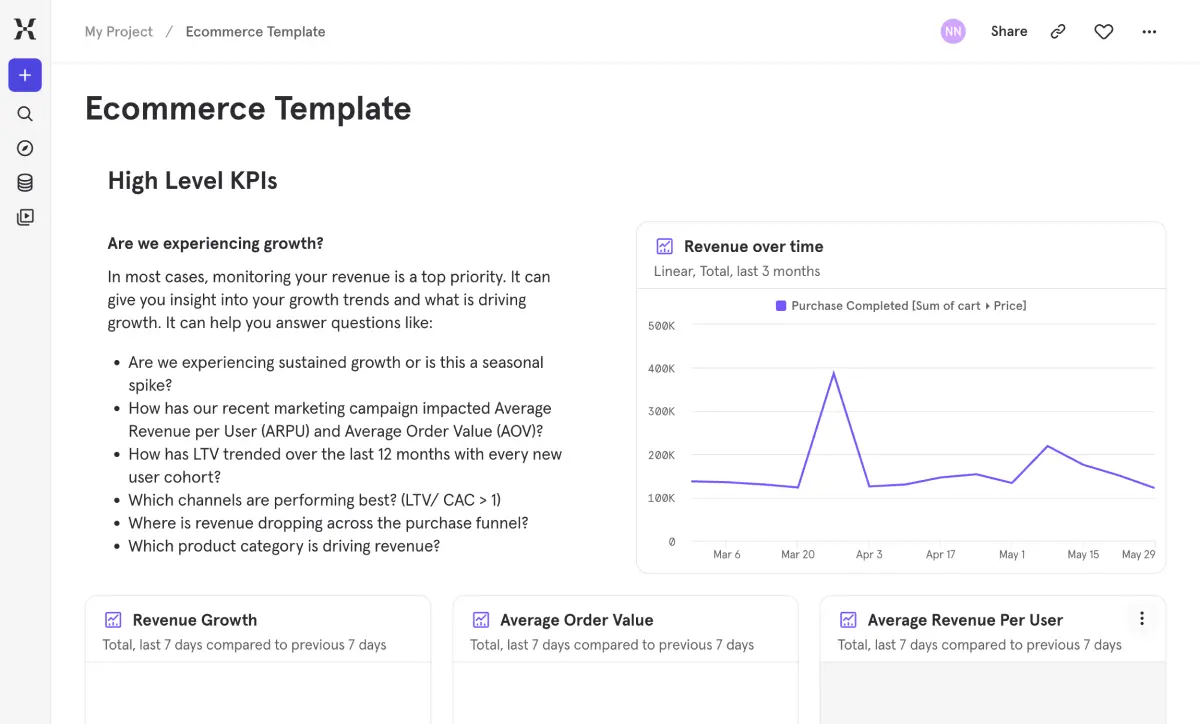Open the Average Order Value report title
Viewport: 1200px width, 724px height.
[576, 620]
